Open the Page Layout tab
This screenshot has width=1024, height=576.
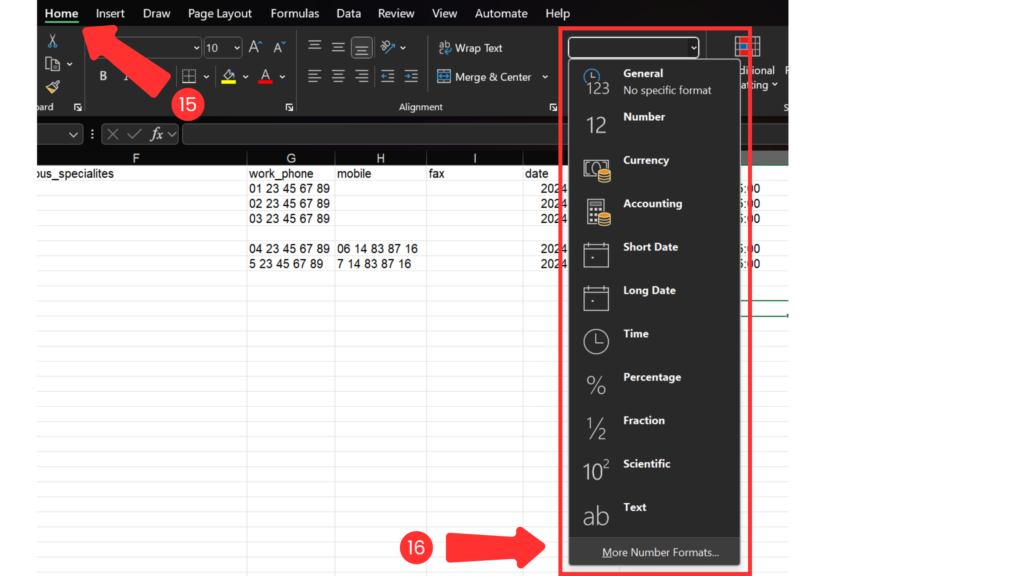point(219,13)
